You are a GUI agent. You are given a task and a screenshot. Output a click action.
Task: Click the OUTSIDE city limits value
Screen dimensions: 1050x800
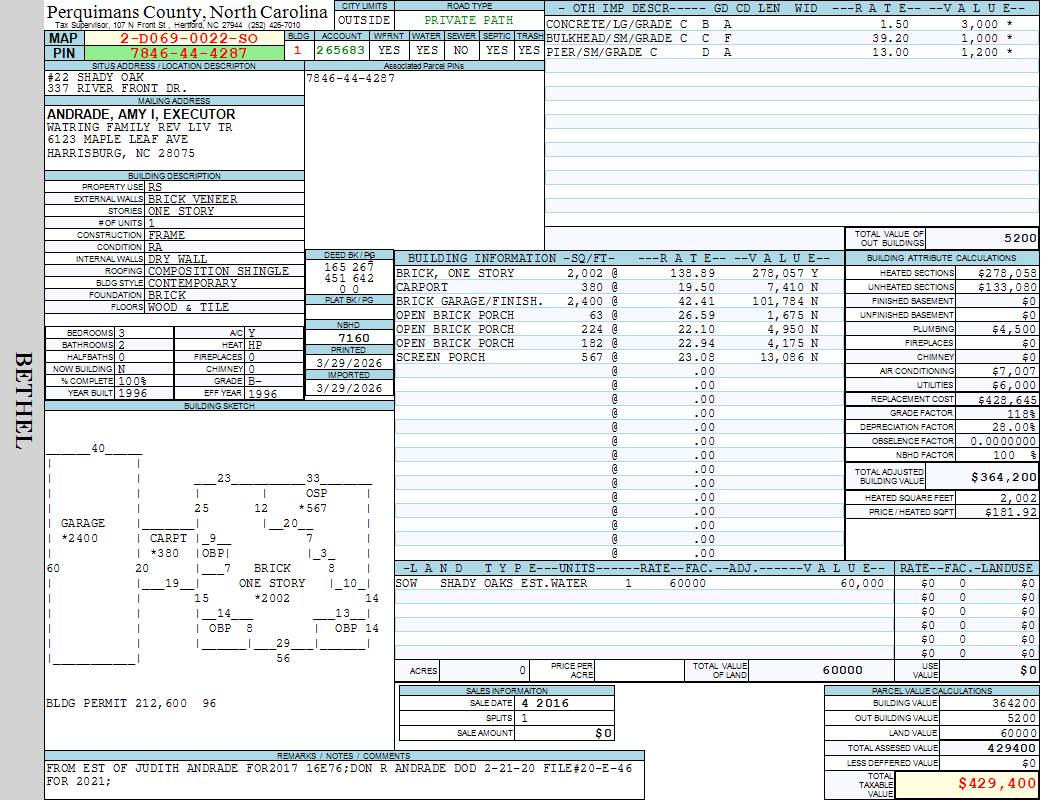pos(364,20)
